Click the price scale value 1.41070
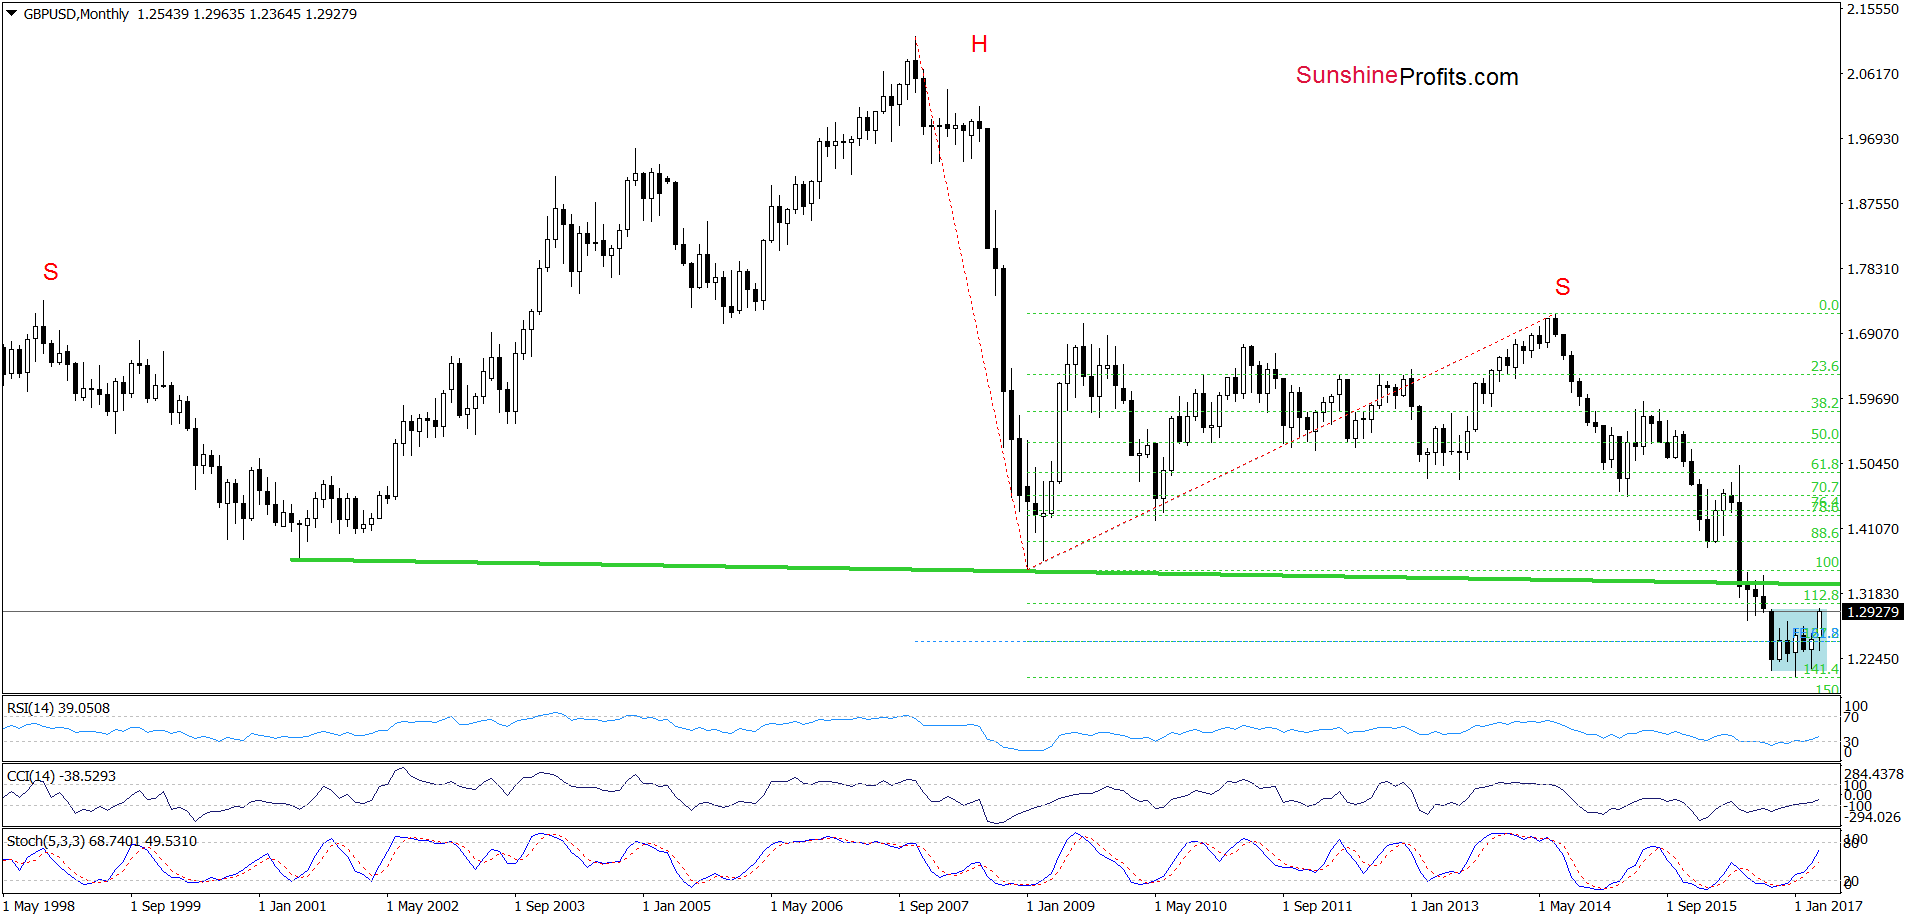Screen dimensions: 1908x920 click(1872, 529)
